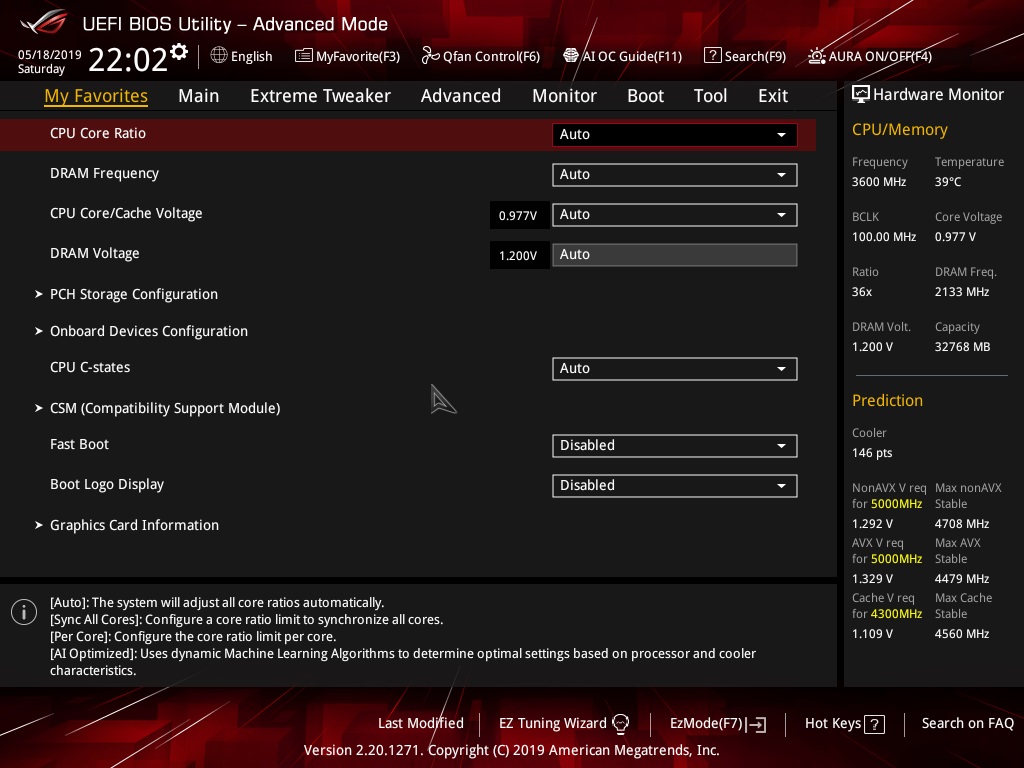Click the CPU Core Ratio label
This screenshot has height=768, width=1024.
(x=98, y=133)
